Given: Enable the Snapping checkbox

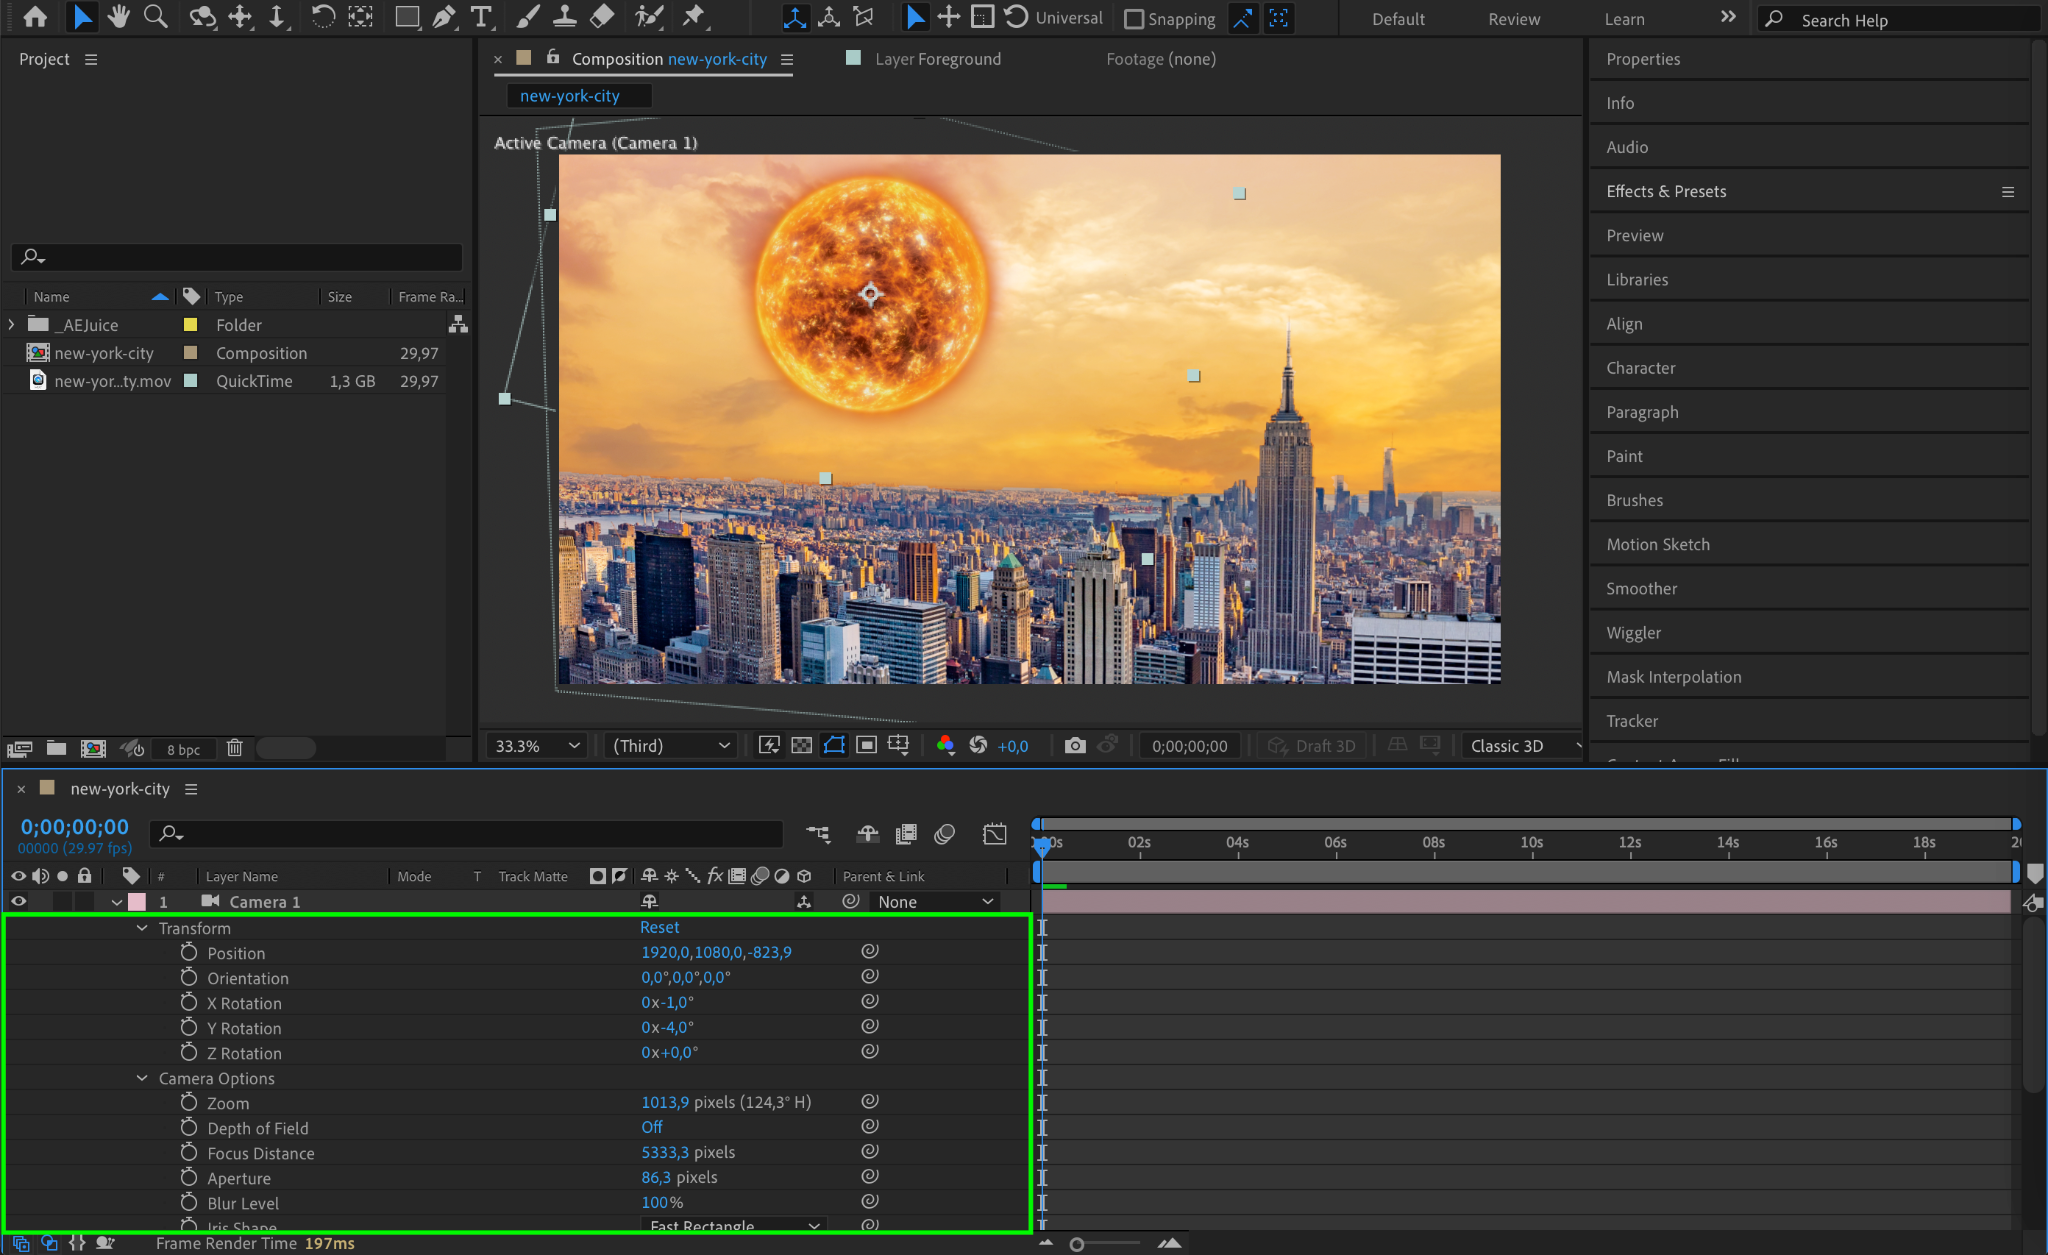Looking at the screenshot, I should 1134,19.
